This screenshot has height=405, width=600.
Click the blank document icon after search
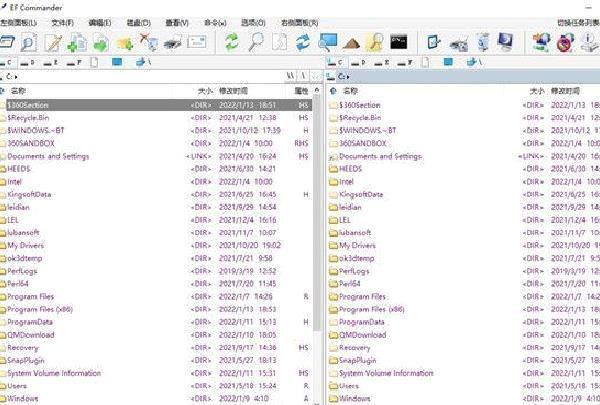point(279,42)
